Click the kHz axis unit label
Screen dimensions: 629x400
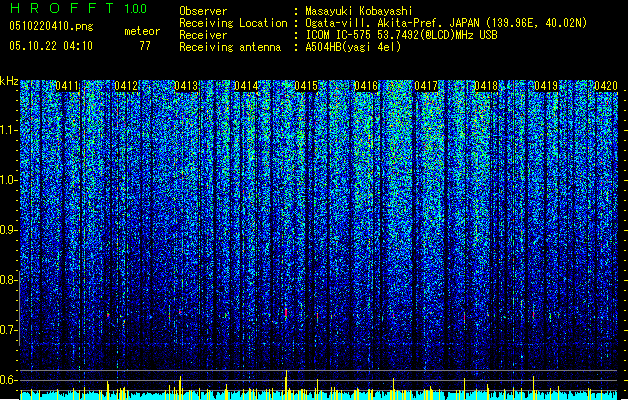pyautogui.click(x=9, y=81)
